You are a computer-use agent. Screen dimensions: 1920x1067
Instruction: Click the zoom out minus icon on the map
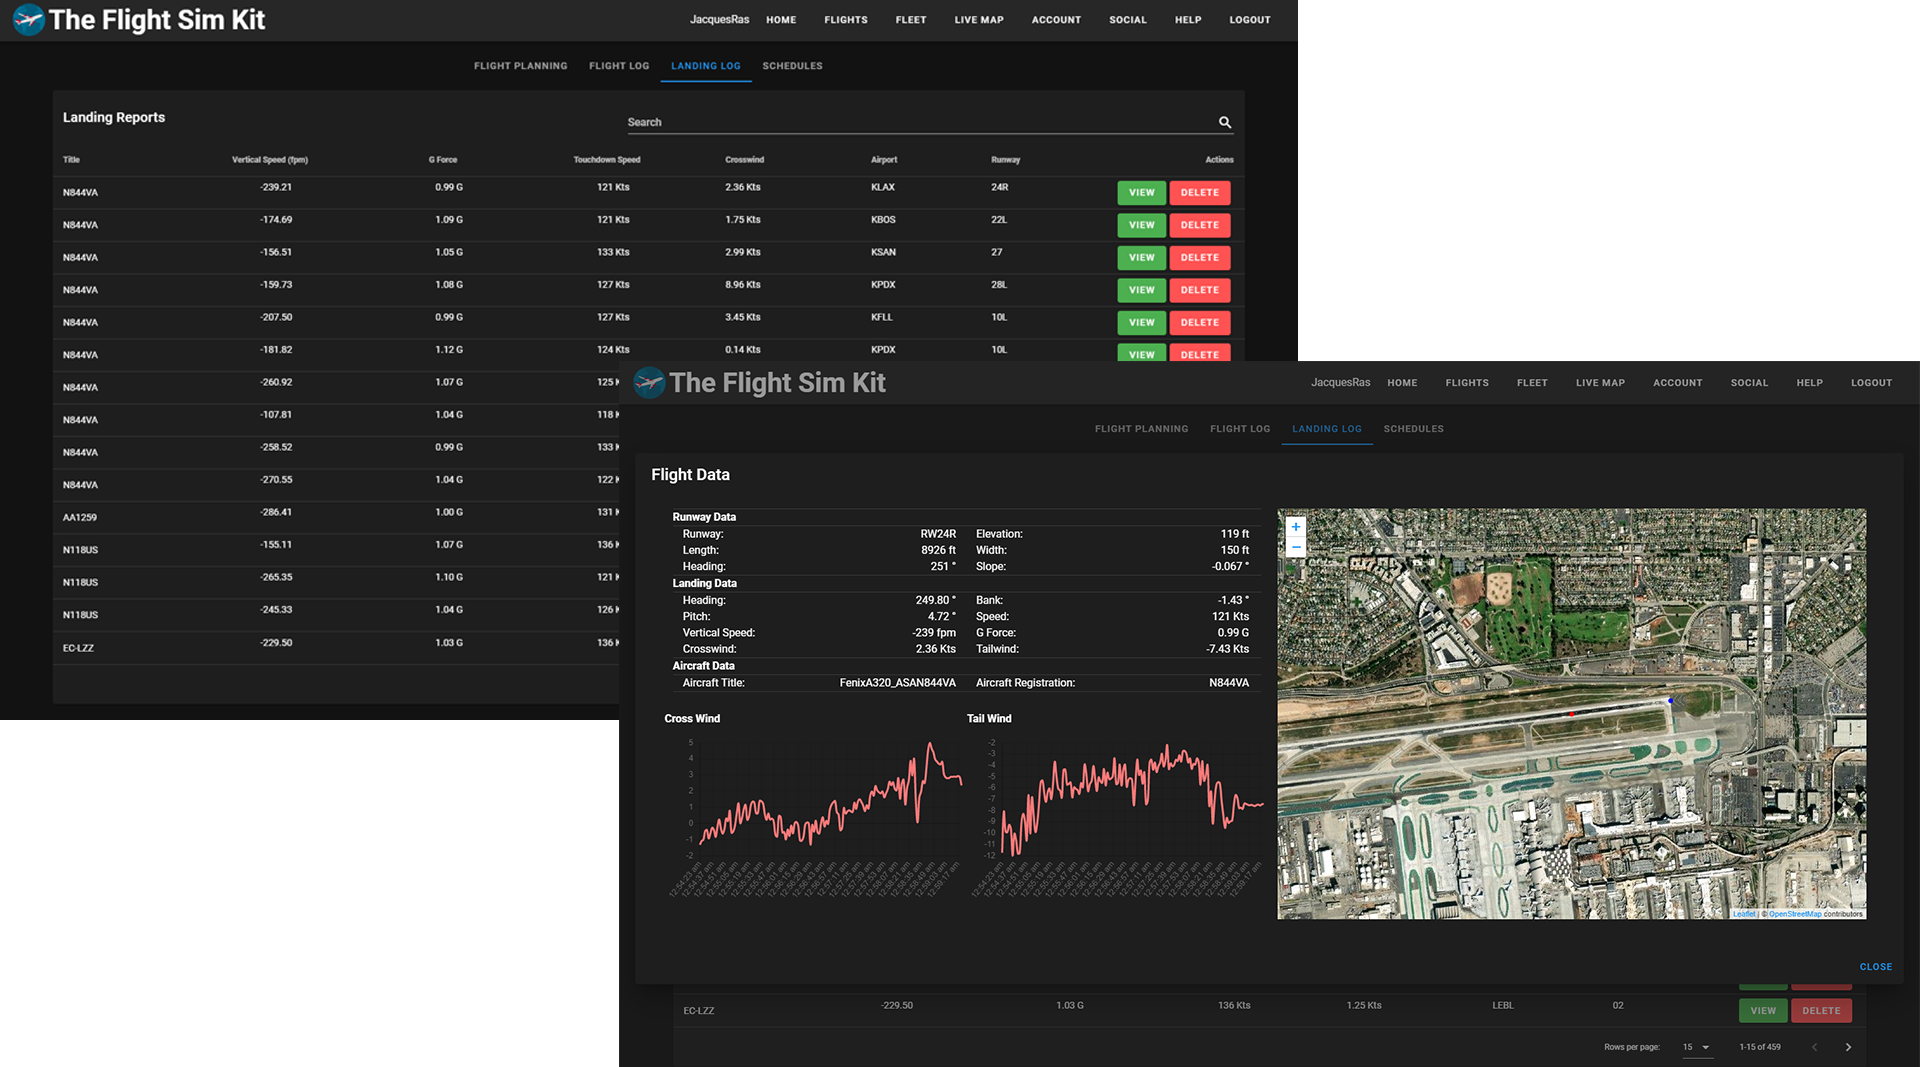coord(1295,547)
